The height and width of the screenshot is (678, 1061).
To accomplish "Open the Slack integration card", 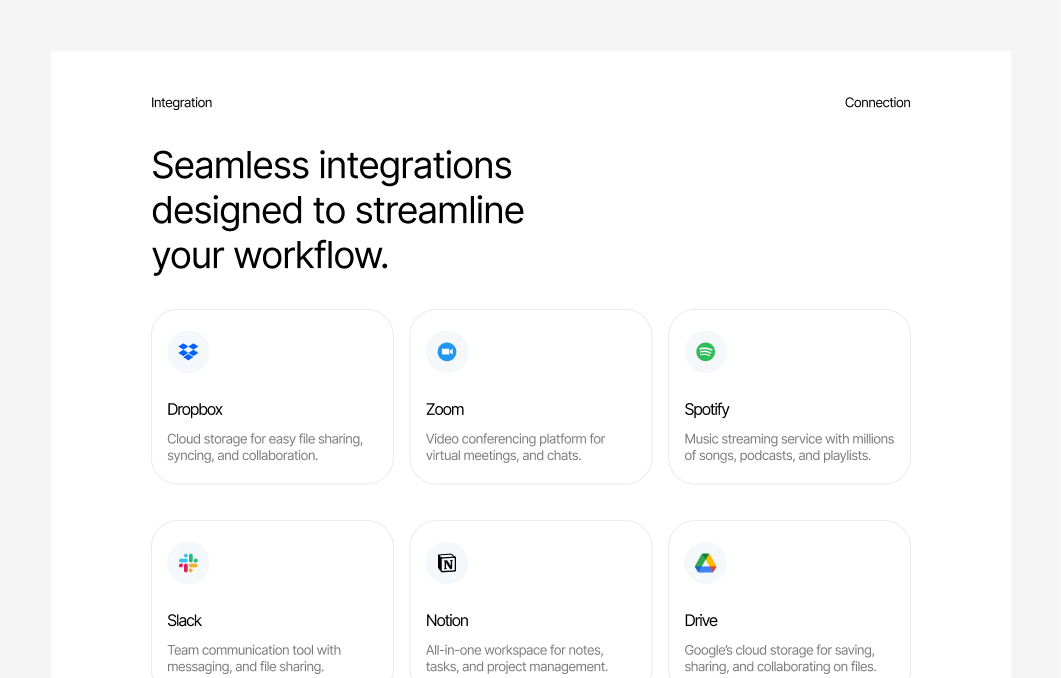I will tap(272, 600).
